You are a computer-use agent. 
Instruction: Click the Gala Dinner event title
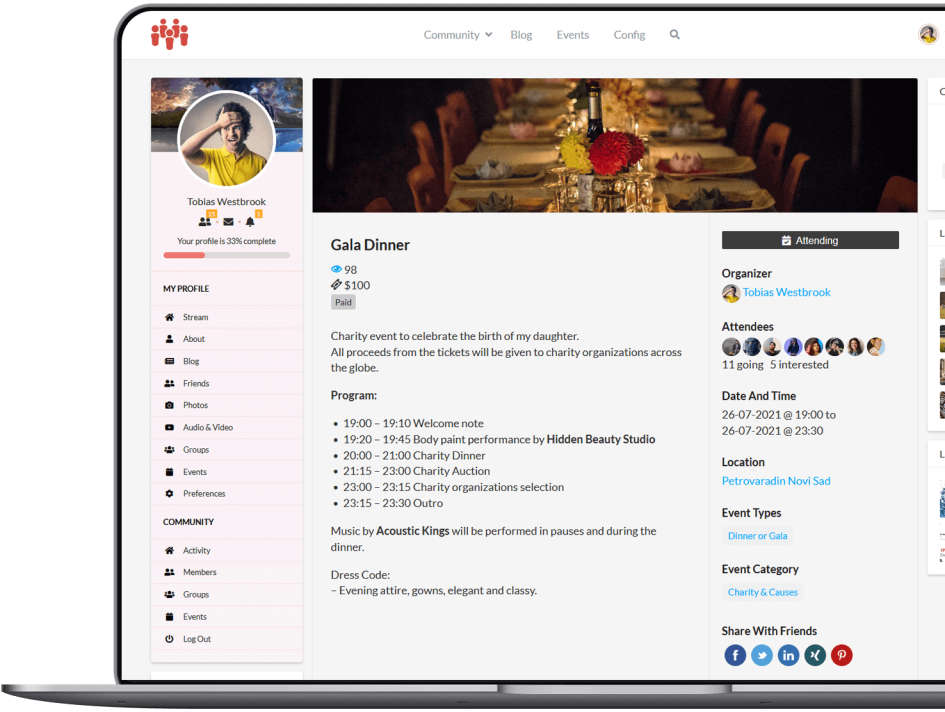point(370,245)
